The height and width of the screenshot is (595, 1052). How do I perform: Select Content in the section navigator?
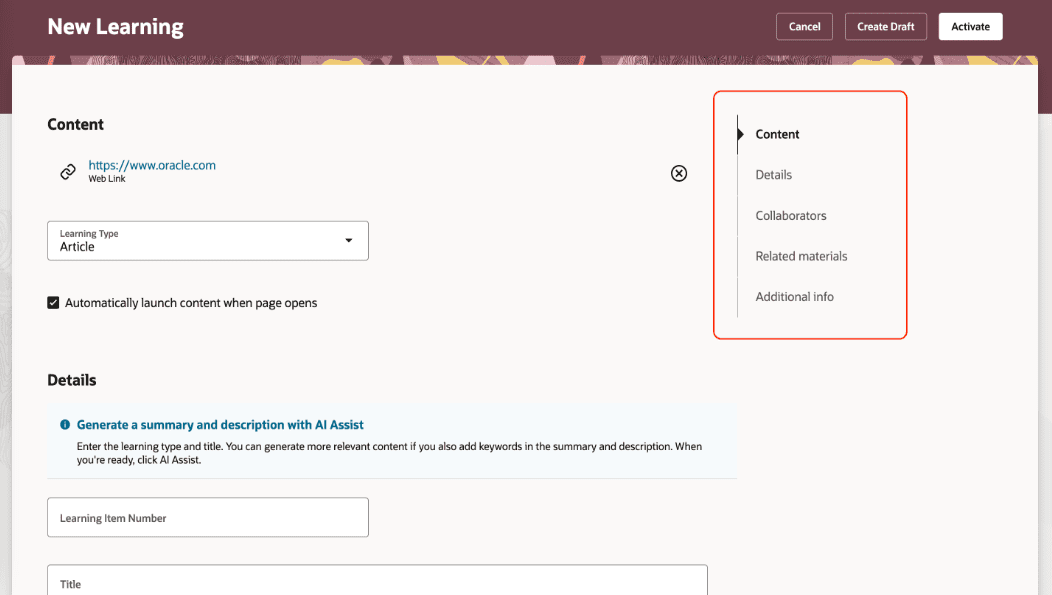tap(777, 133)
